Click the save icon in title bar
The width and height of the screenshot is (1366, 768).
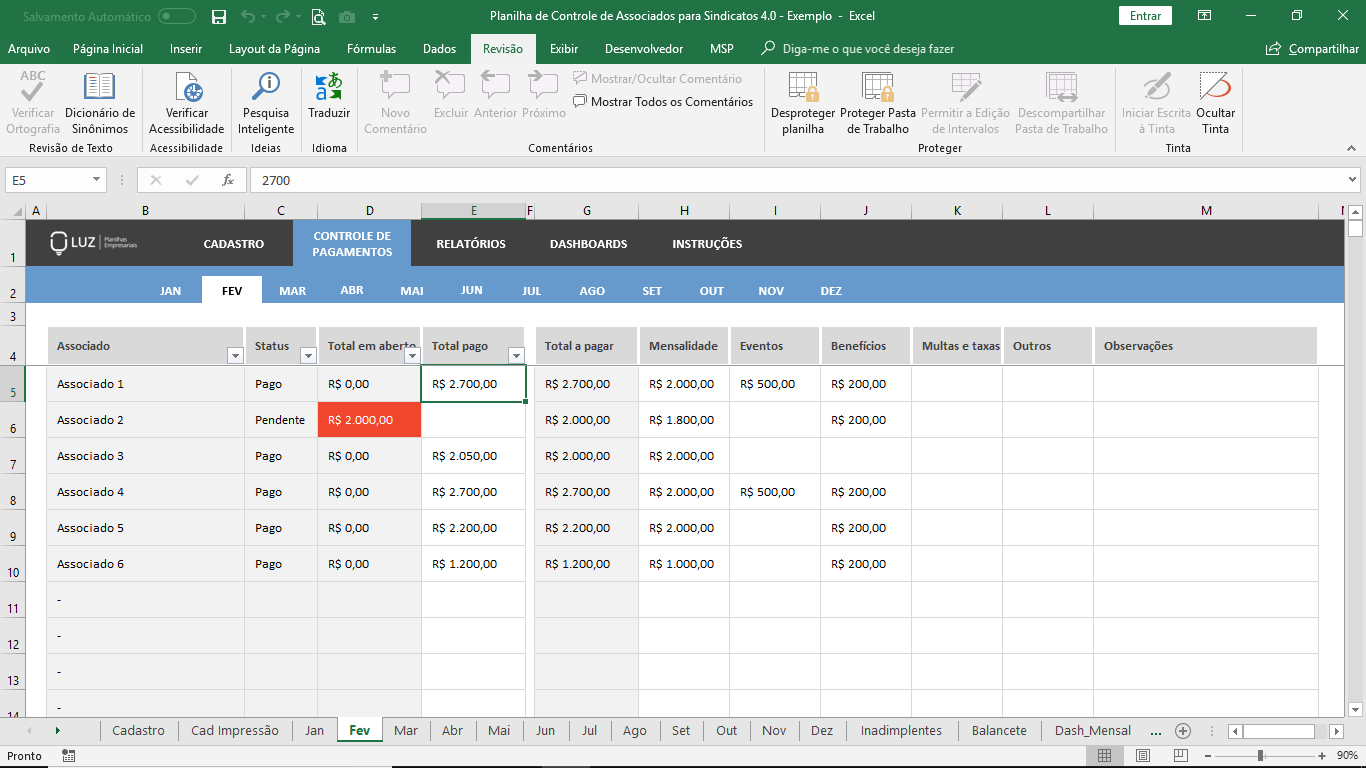pos(219,16)
